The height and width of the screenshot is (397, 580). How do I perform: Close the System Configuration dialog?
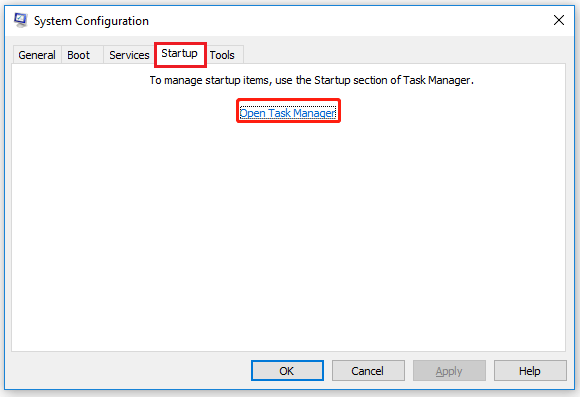[559, 20]
